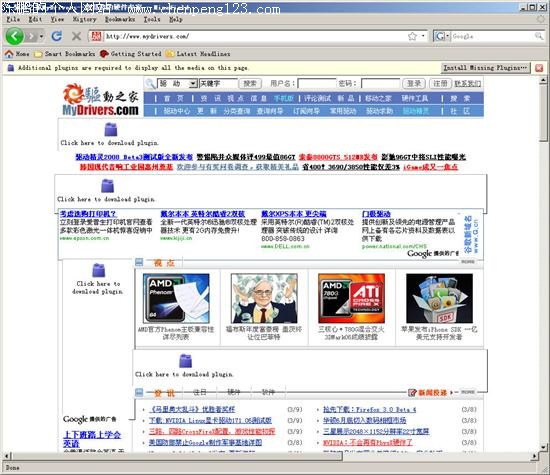The width and height of the screenshot is (550, 475).
Task: Click the plugin placeholder icon above Google ads
Action: coord(107,186)
